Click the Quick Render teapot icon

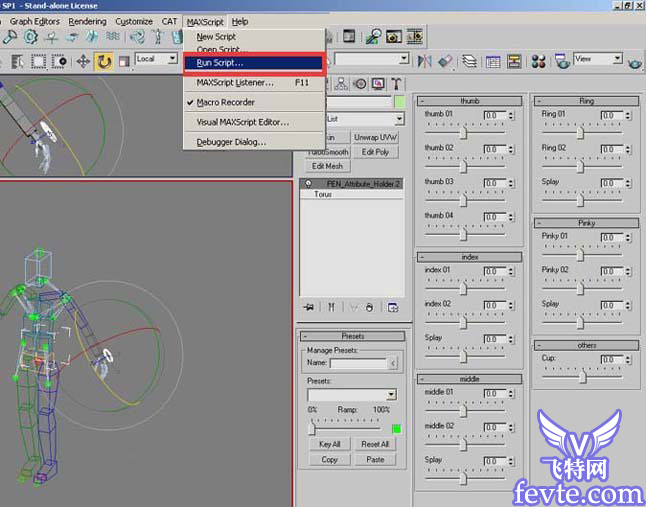coord(635,63)
